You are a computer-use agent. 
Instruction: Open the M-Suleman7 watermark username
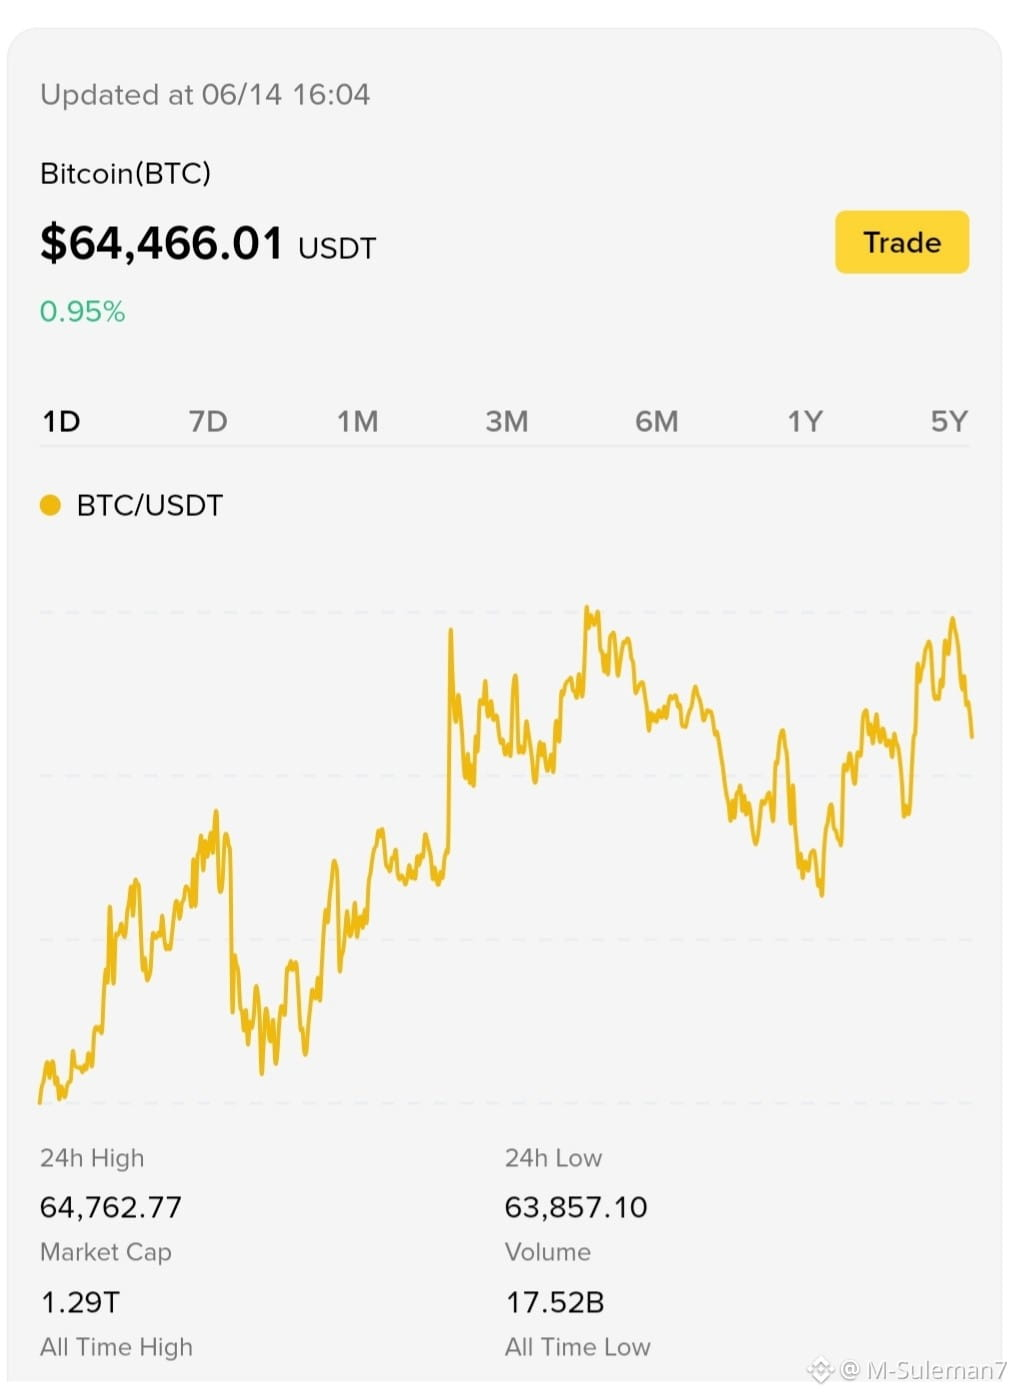click(936, 1370)
